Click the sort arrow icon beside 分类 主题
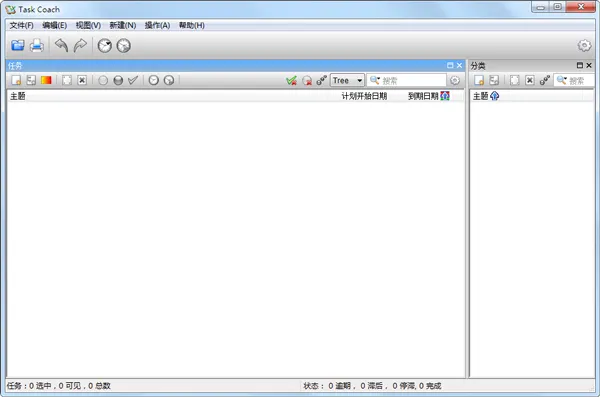 tap(494, 96)
